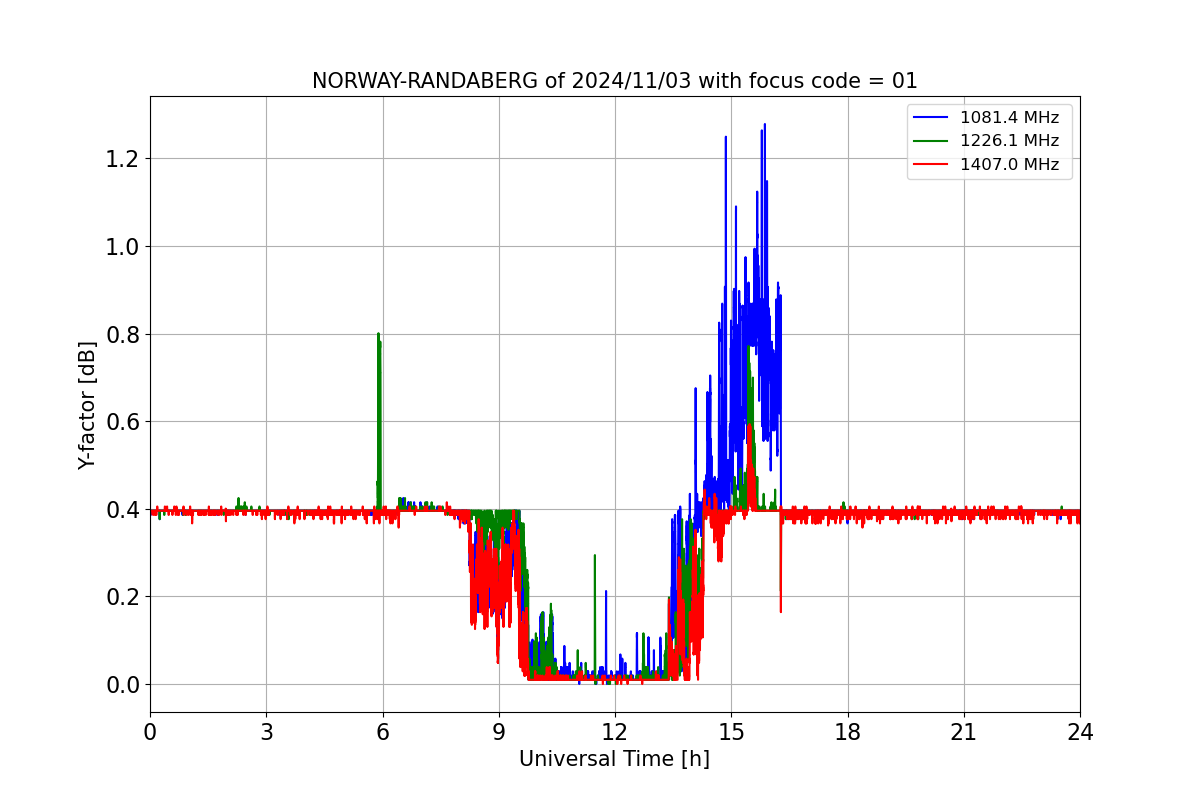
Task: Click y-axis tick label 1.2
Action: point(122,159)
